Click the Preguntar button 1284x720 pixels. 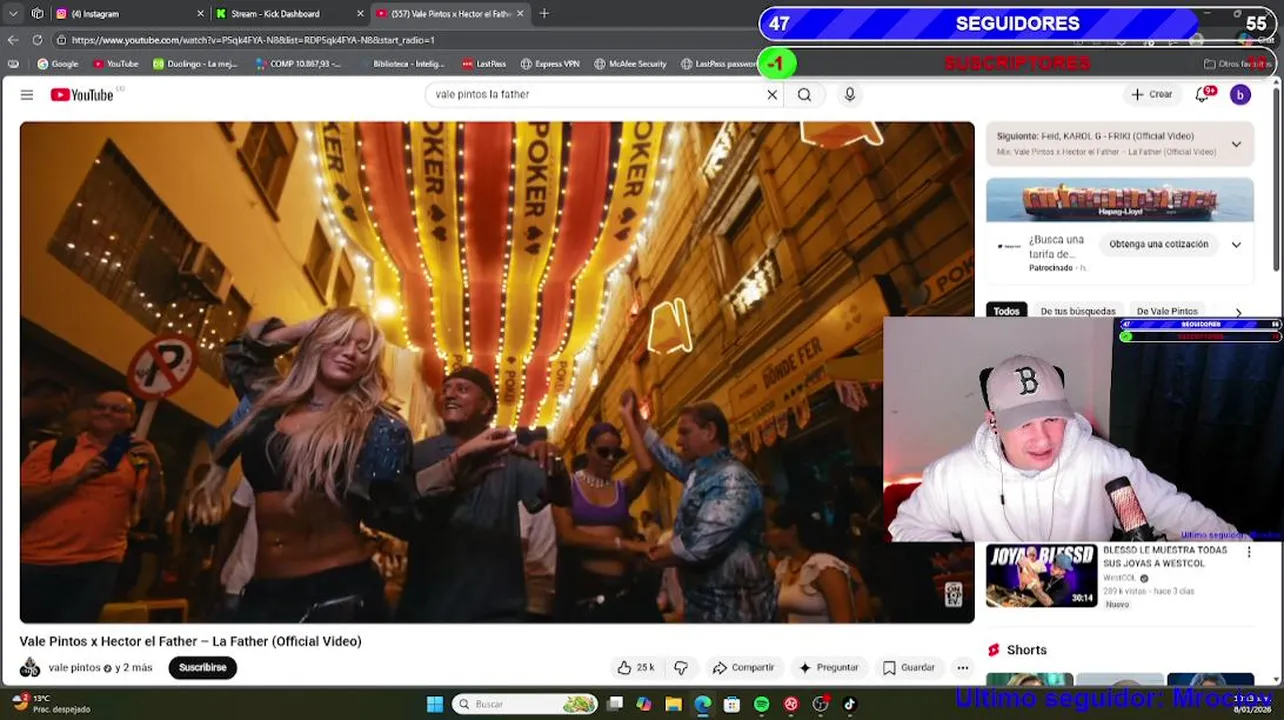[828, 668]
